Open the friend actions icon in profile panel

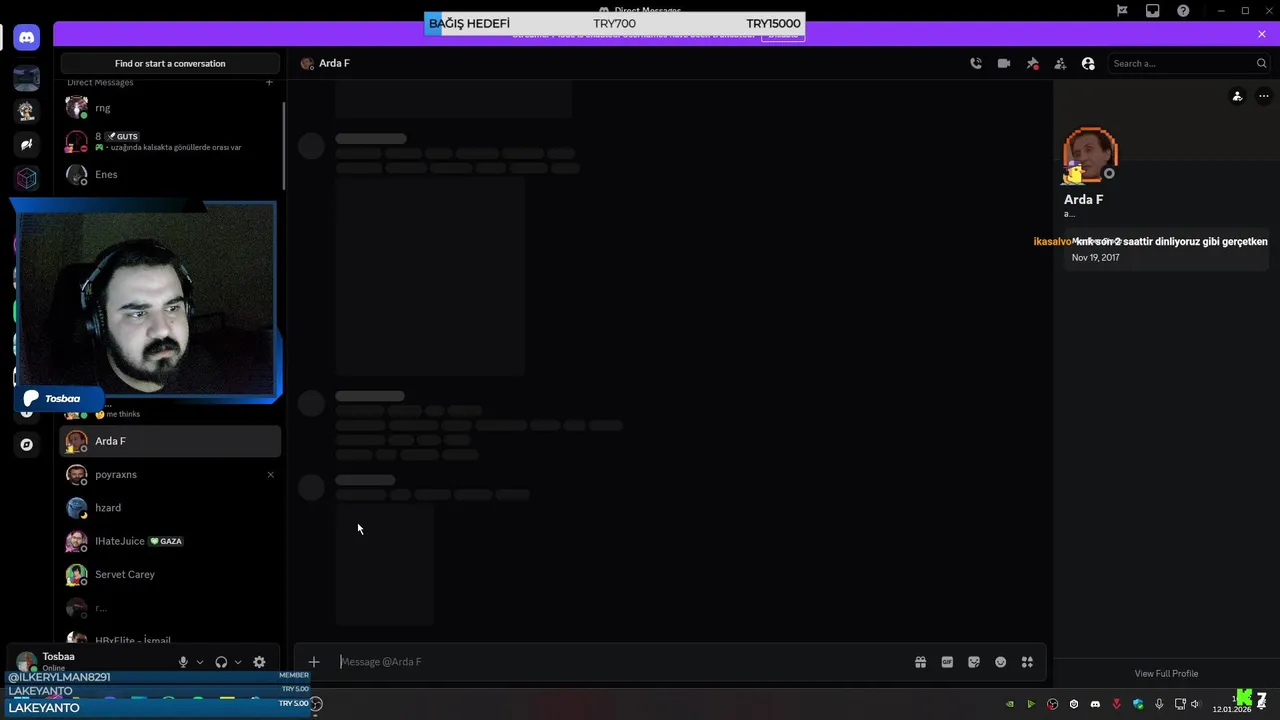tap(1237, 96)
